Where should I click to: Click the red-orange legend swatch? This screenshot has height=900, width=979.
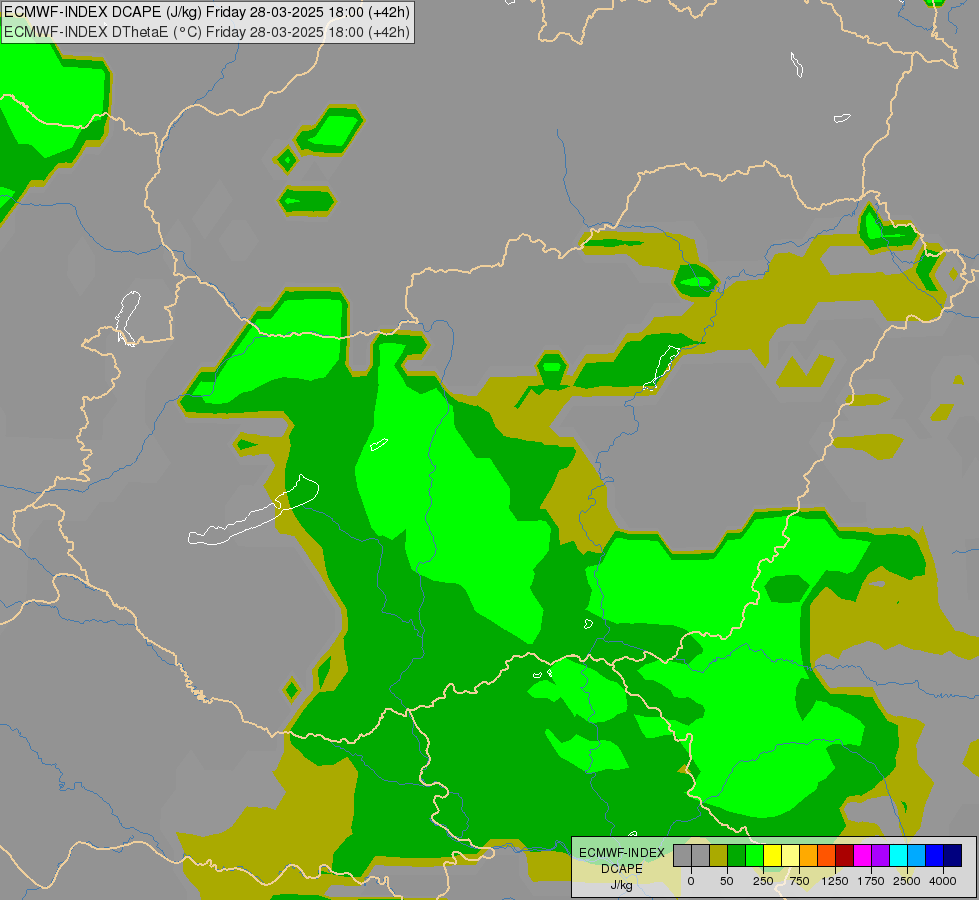827,855
